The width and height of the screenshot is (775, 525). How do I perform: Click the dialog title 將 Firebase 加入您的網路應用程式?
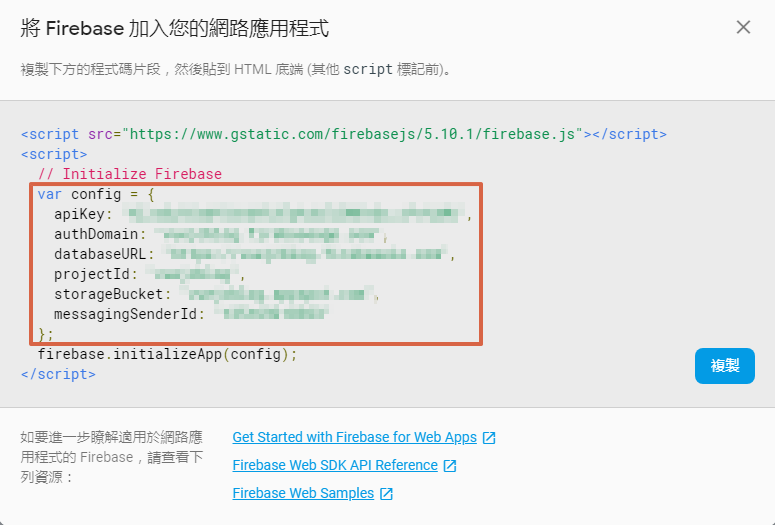pyautogui.click(x=174, y=28)
